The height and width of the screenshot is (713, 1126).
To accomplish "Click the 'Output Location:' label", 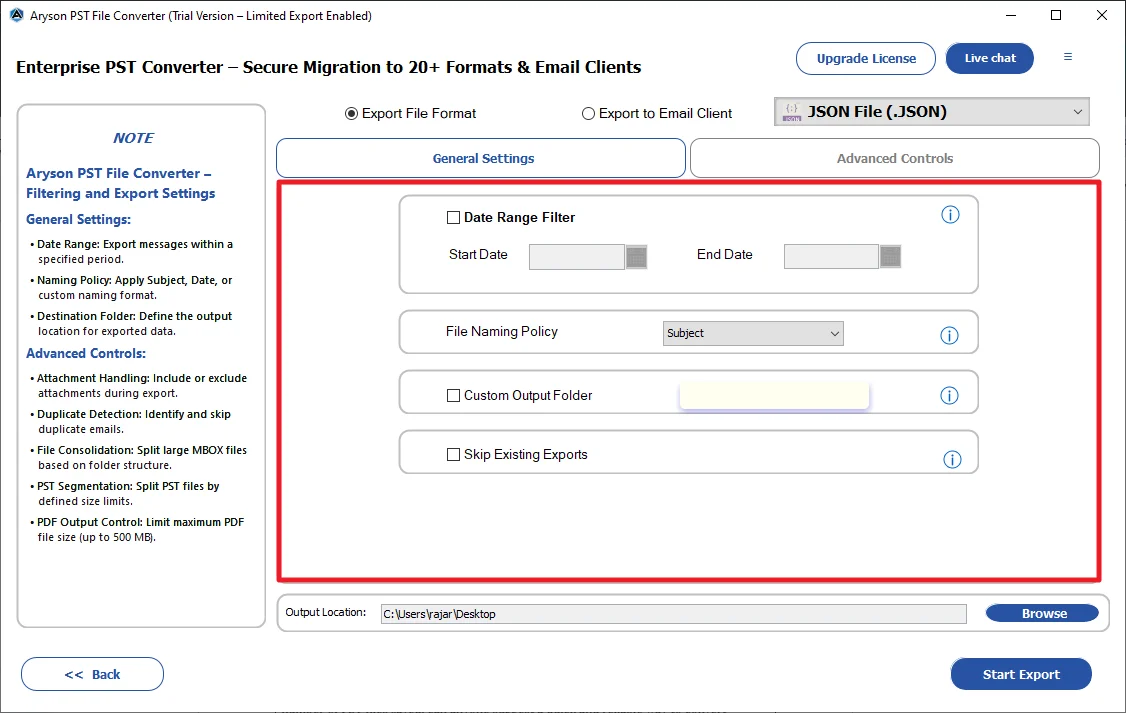I will pos(325,612).
